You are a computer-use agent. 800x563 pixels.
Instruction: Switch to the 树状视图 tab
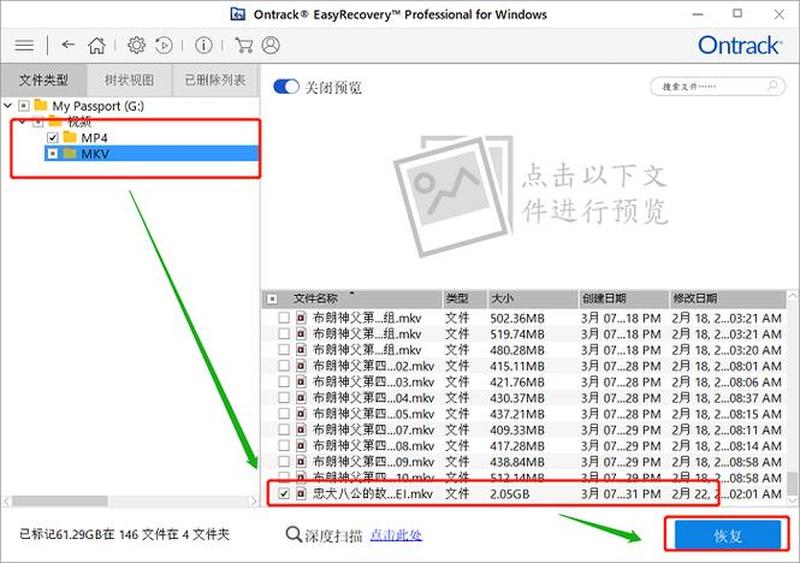(x=129, y=80)
